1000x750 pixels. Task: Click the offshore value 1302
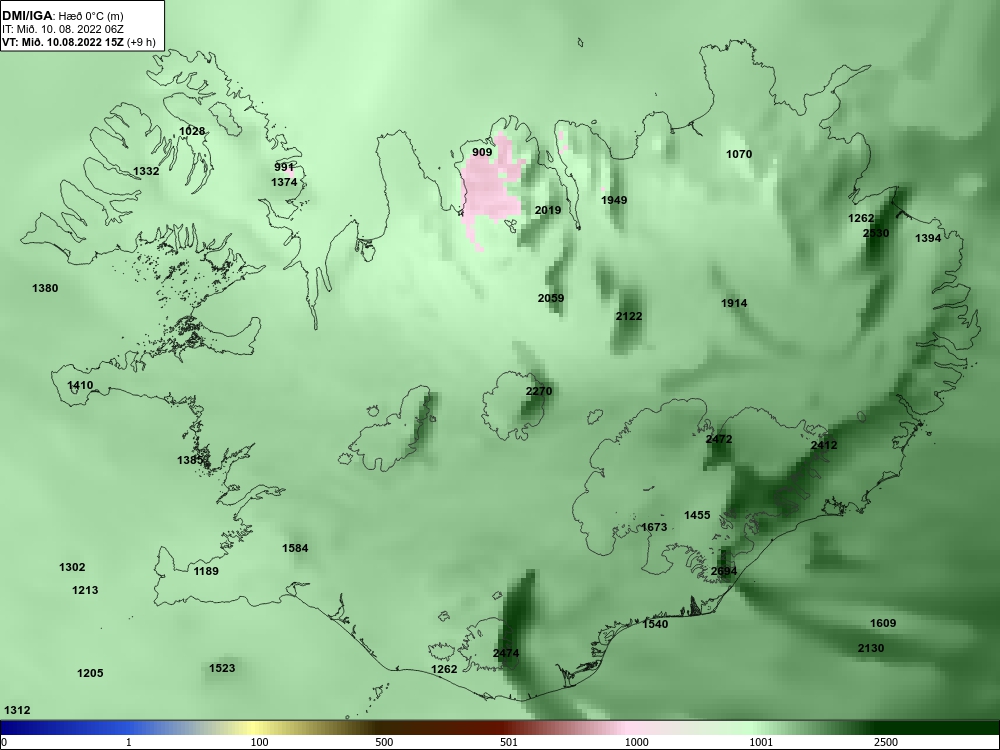point(72,568)
